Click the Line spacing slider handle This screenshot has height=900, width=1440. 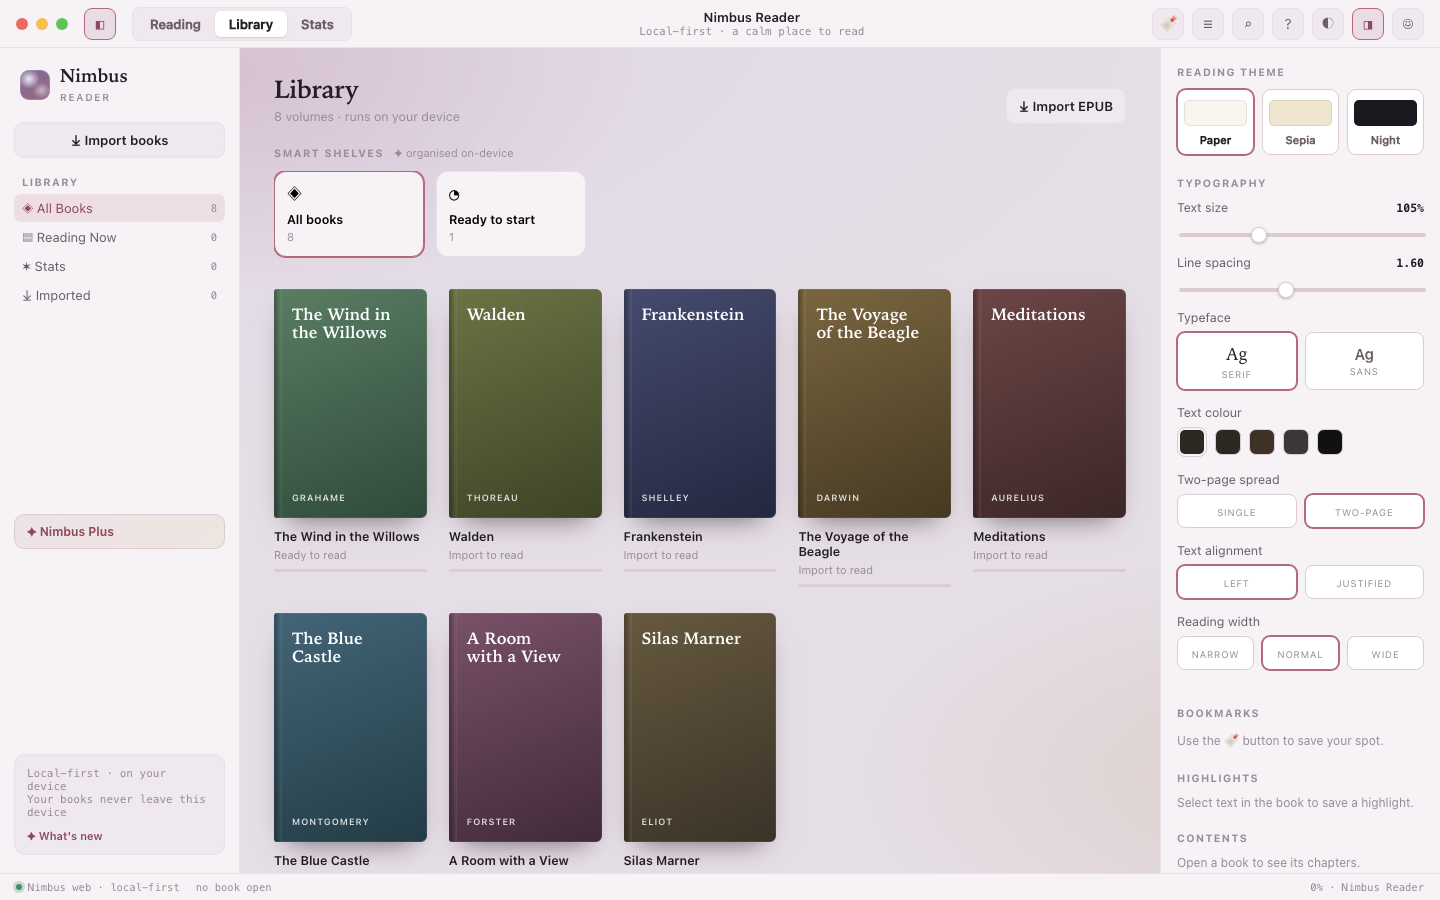(x=1286, y=290)
